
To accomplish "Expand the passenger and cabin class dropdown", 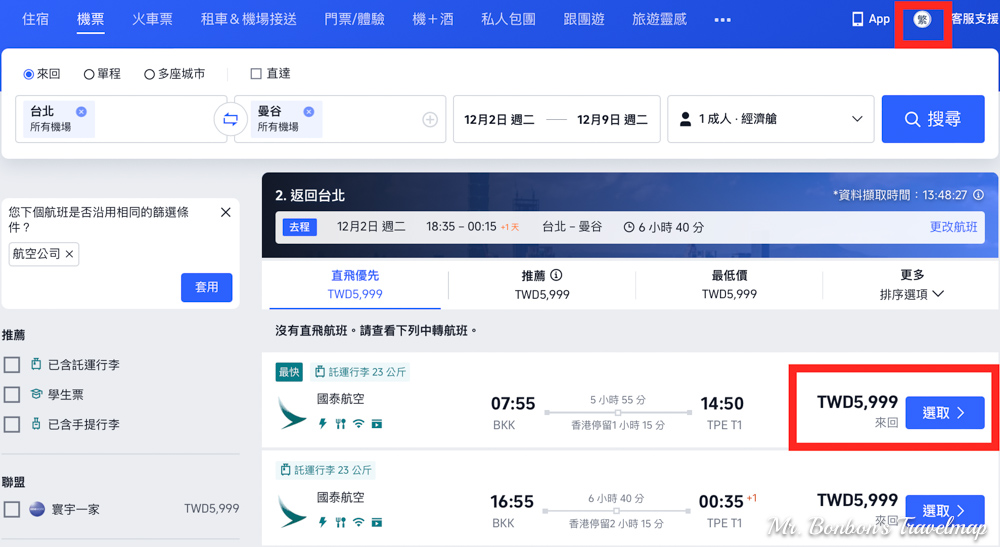I will point(770,119).
